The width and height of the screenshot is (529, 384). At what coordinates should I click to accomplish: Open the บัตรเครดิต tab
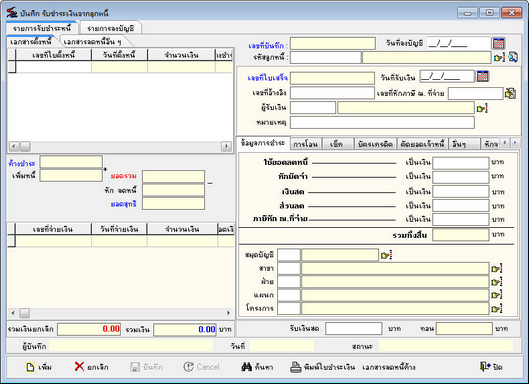tap(375, 144)
